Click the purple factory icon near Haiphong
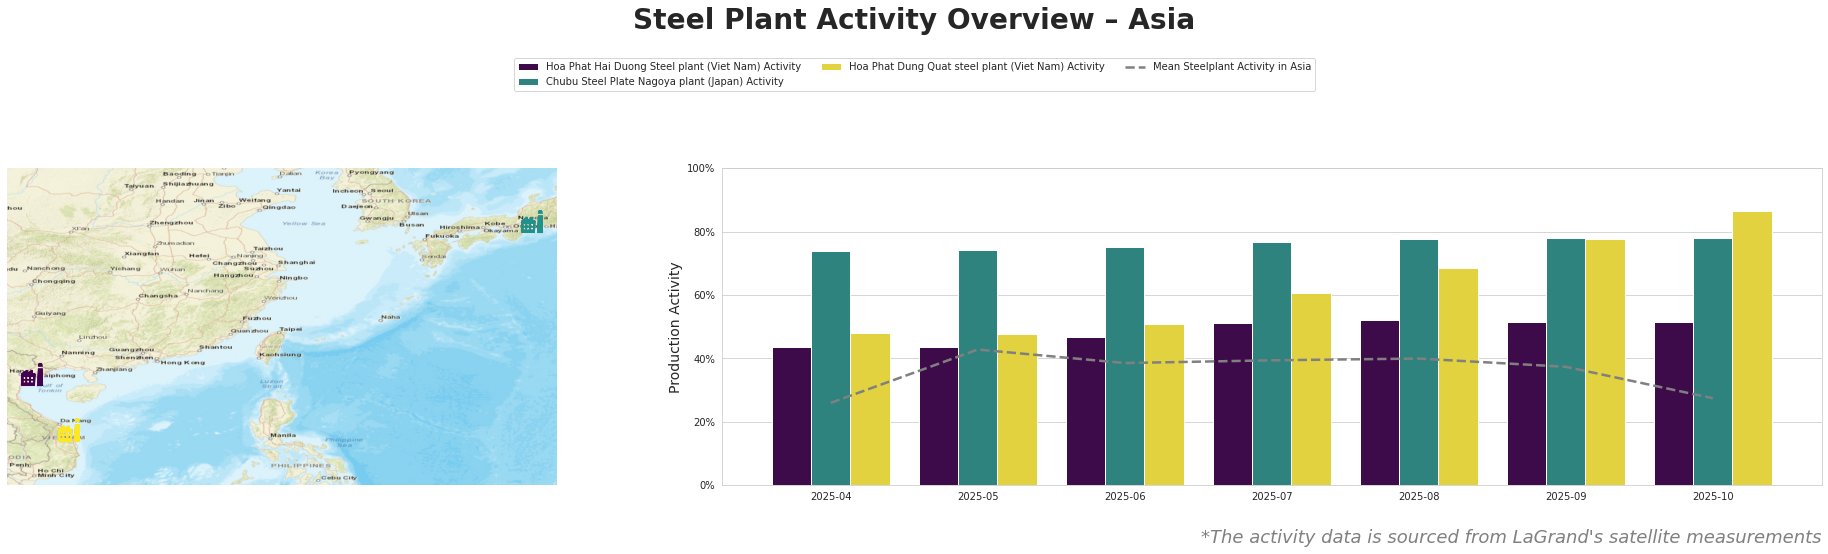This screenshot has height=554, width=1828. point(31,375)
